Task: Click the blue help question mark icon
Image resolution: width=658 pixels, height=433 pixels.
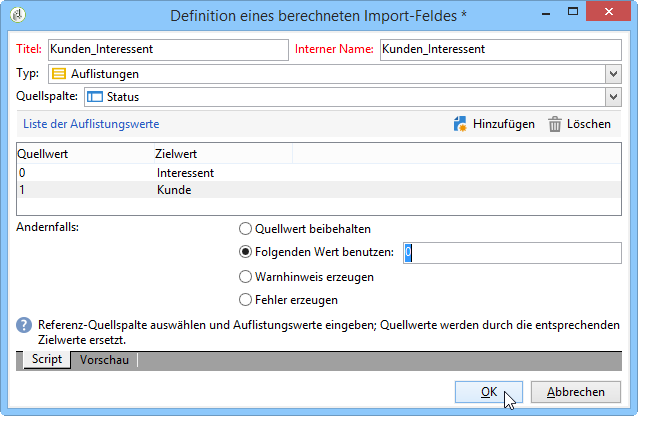Action: click(24, 325)
